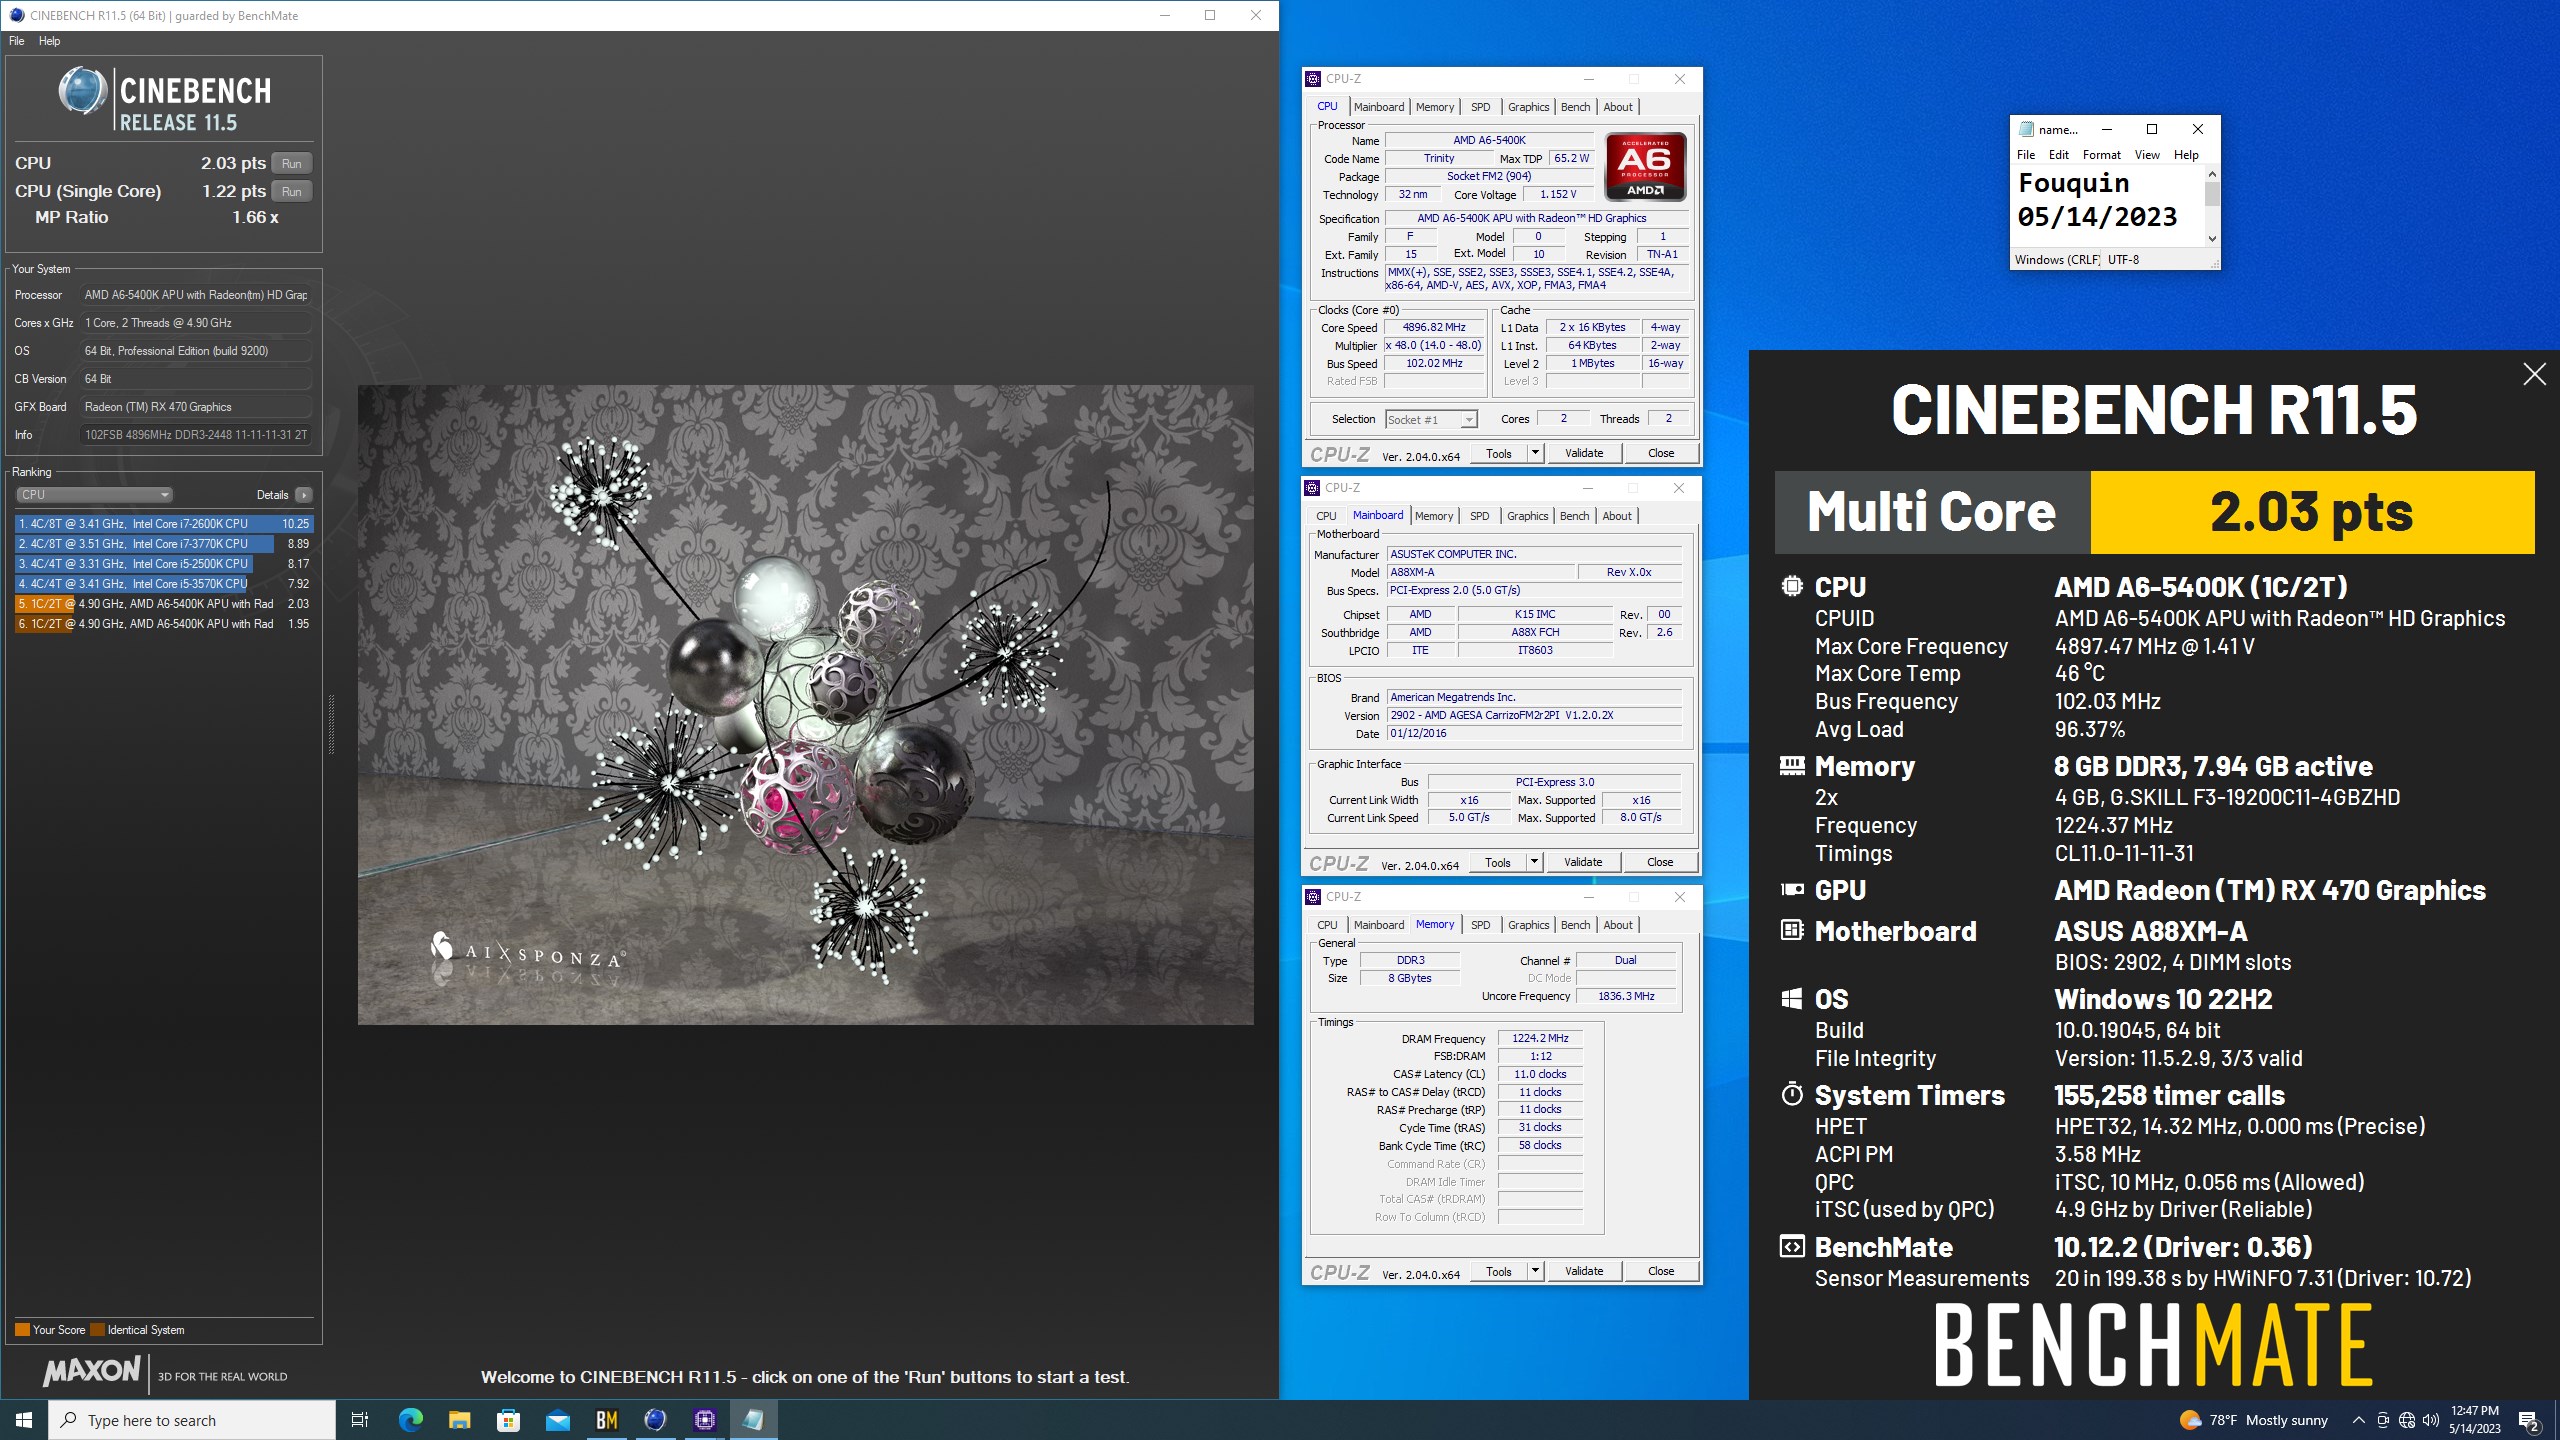Open Notepad's Edit menu
Image resolution: width=2560 pixels, height=1440 pixels.
[x=2058, y=155]
